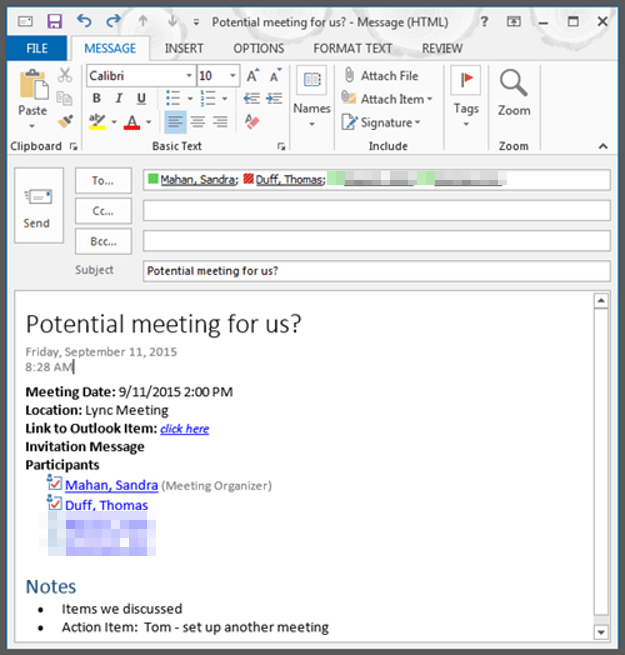Click Attach File
Screen dimensions: 625x655
tap(381, 76)
